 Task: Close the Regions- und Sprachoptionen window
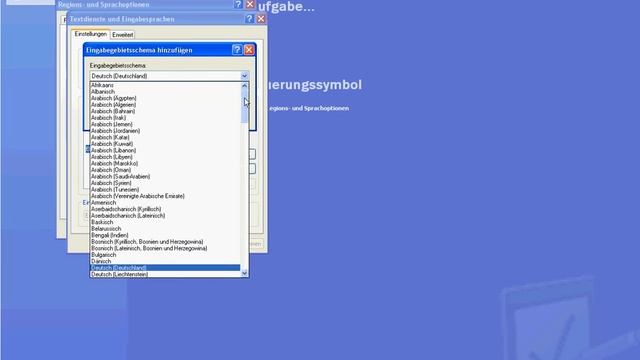(250, 4)
